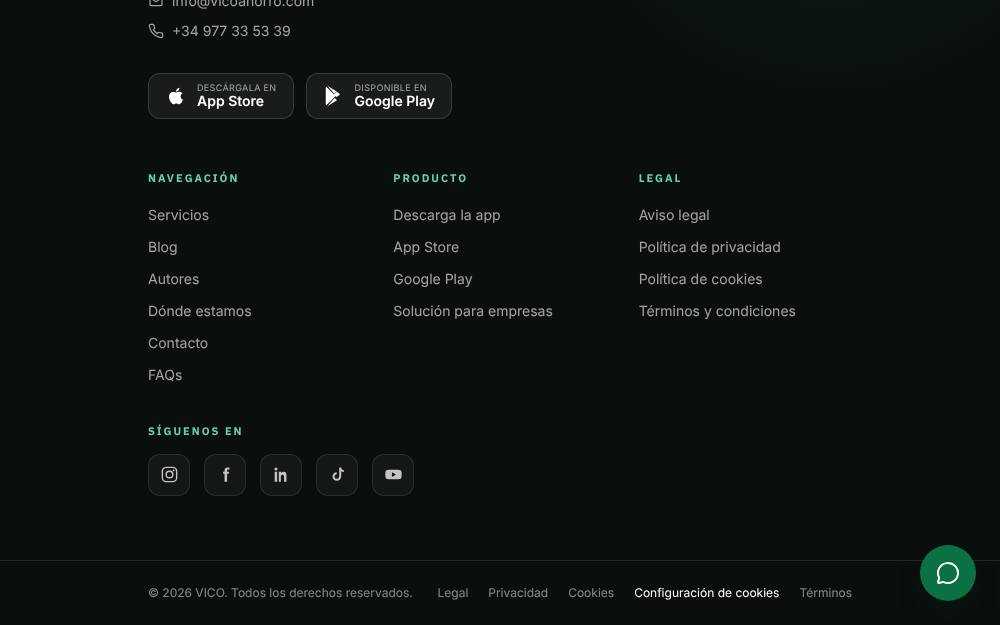
Task: Go to Servicios in Navegación
Action: (179, 215)
